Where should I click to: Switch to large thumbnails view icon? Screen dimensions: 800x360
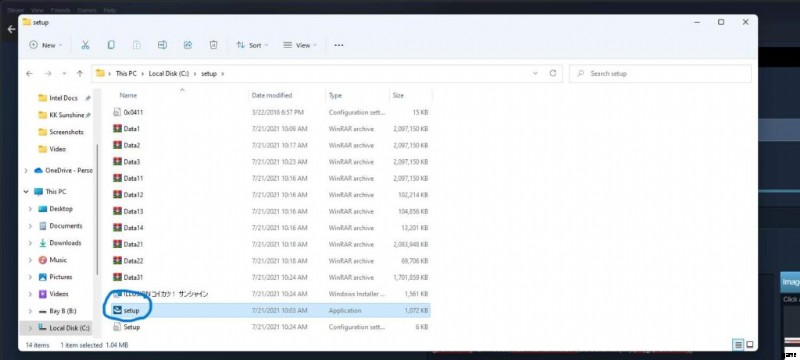coord(750,345)
